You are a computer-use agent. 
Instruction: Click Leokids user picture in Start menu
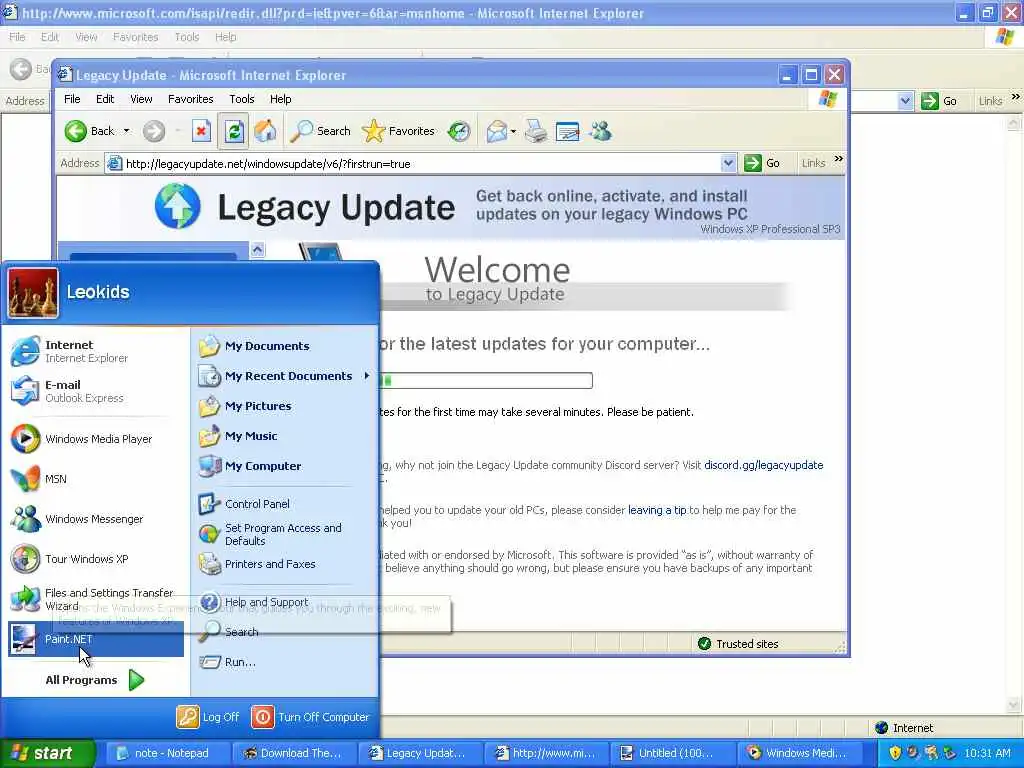pos(33,293)
